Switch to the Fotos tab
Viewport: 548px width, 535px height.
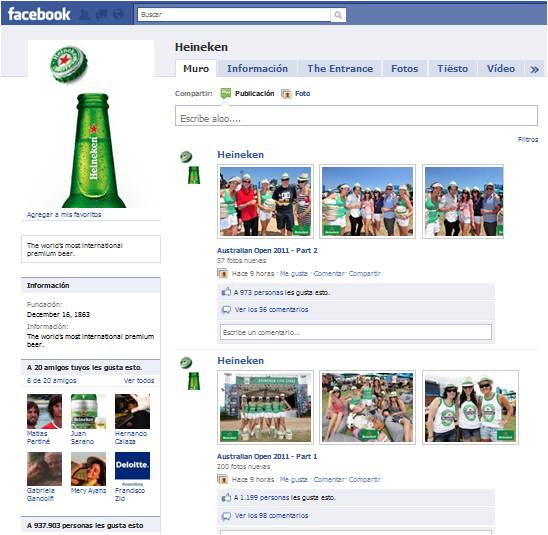[x=404, y=68]
